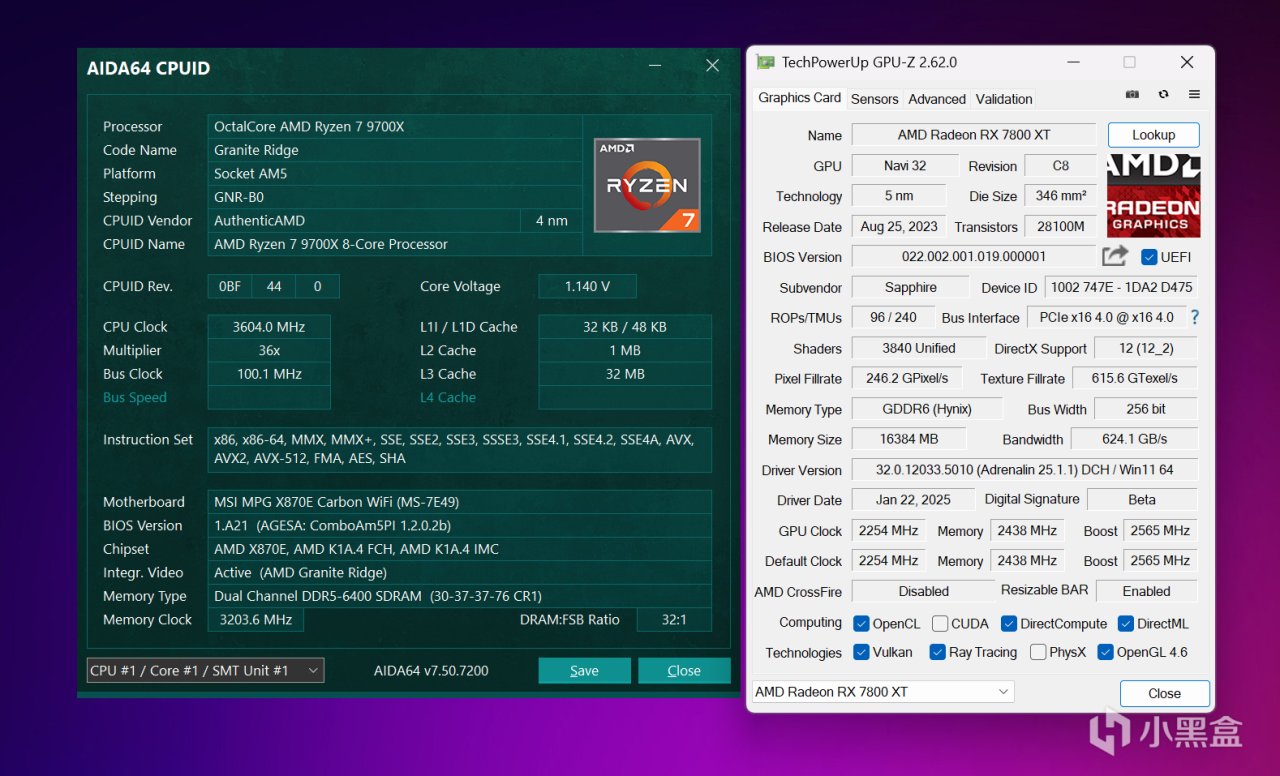Click the GPU-Z Memory Type GDDR6 (Hynix) field
Screen dimensions: 1280x776
[x=926, y=409]
